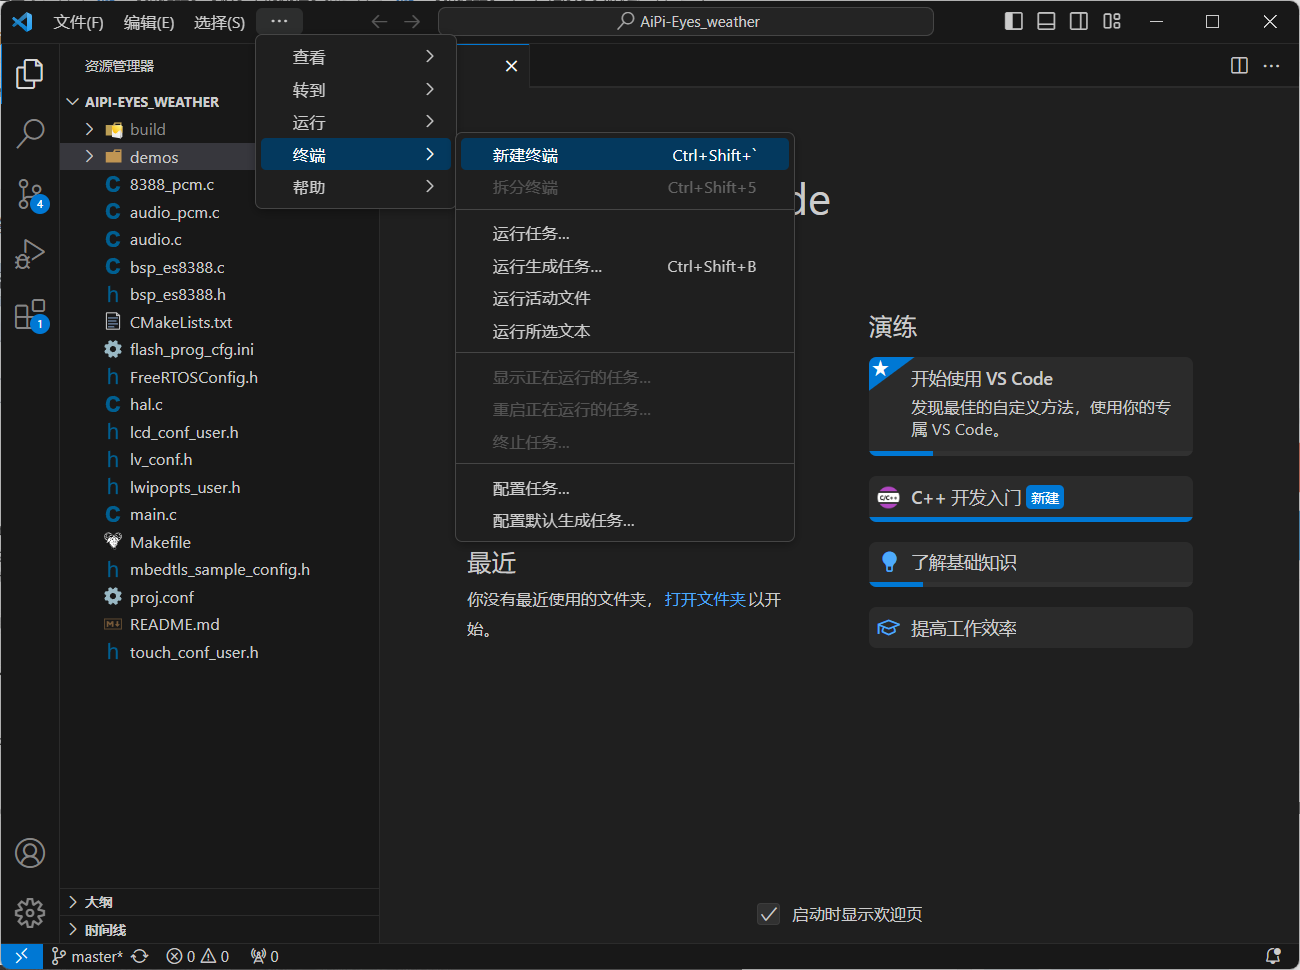The image size is (1300, 970).
Task: Expand the 大纲 outline section
Action: click(x=99, y=902)
